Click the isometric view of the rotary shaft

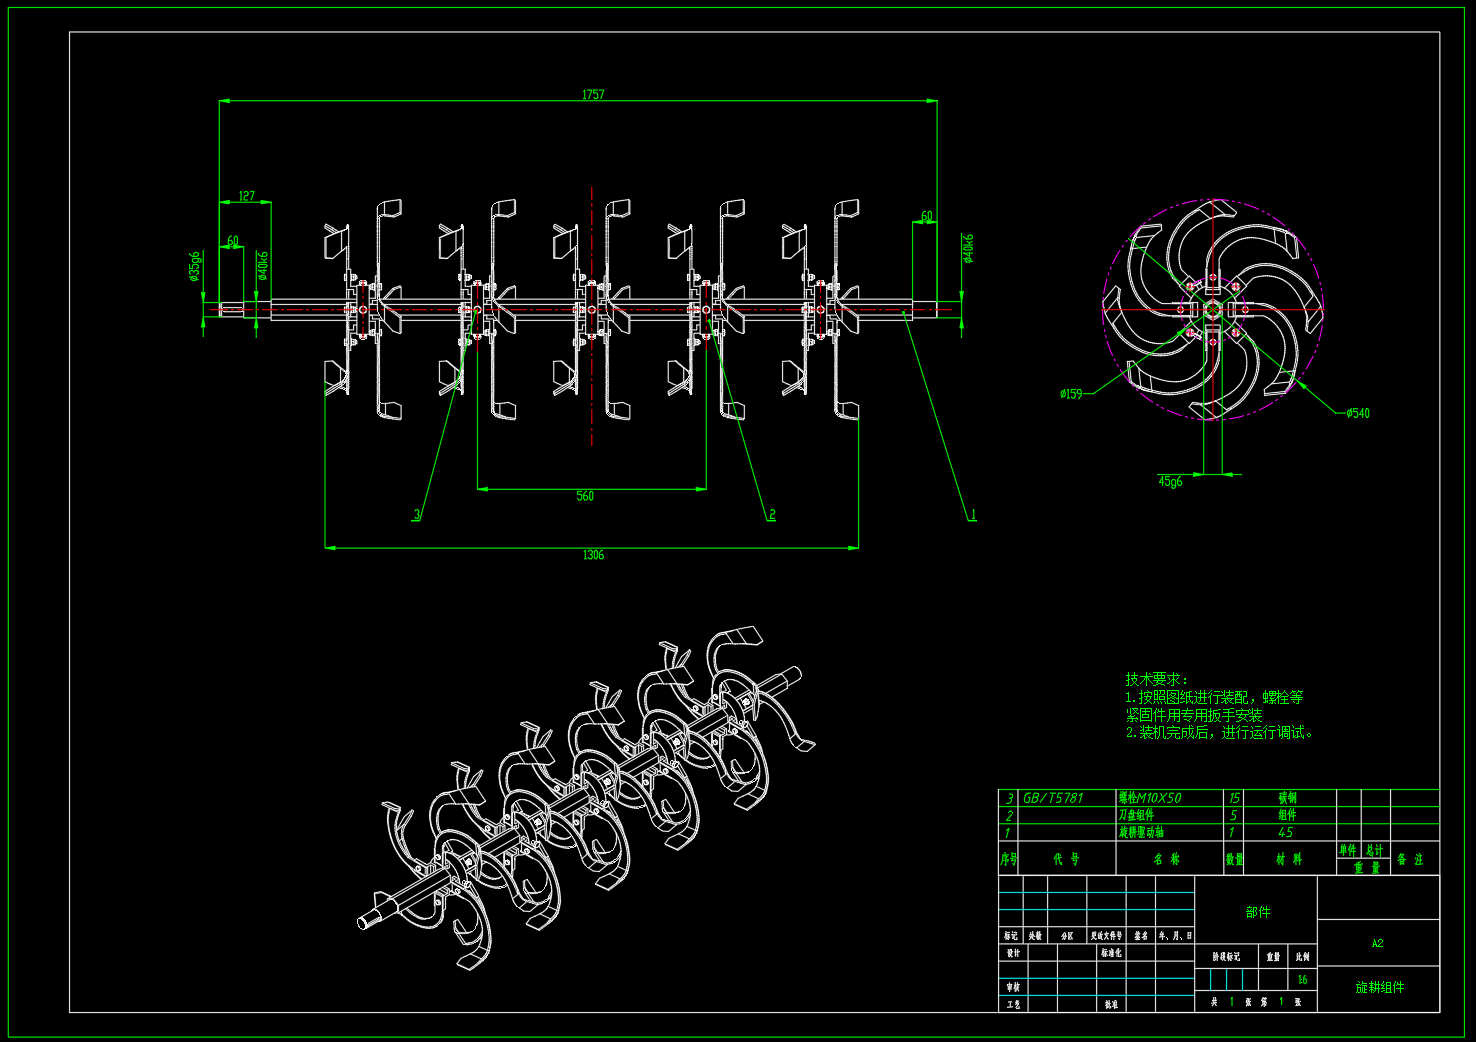coord(587,798)
